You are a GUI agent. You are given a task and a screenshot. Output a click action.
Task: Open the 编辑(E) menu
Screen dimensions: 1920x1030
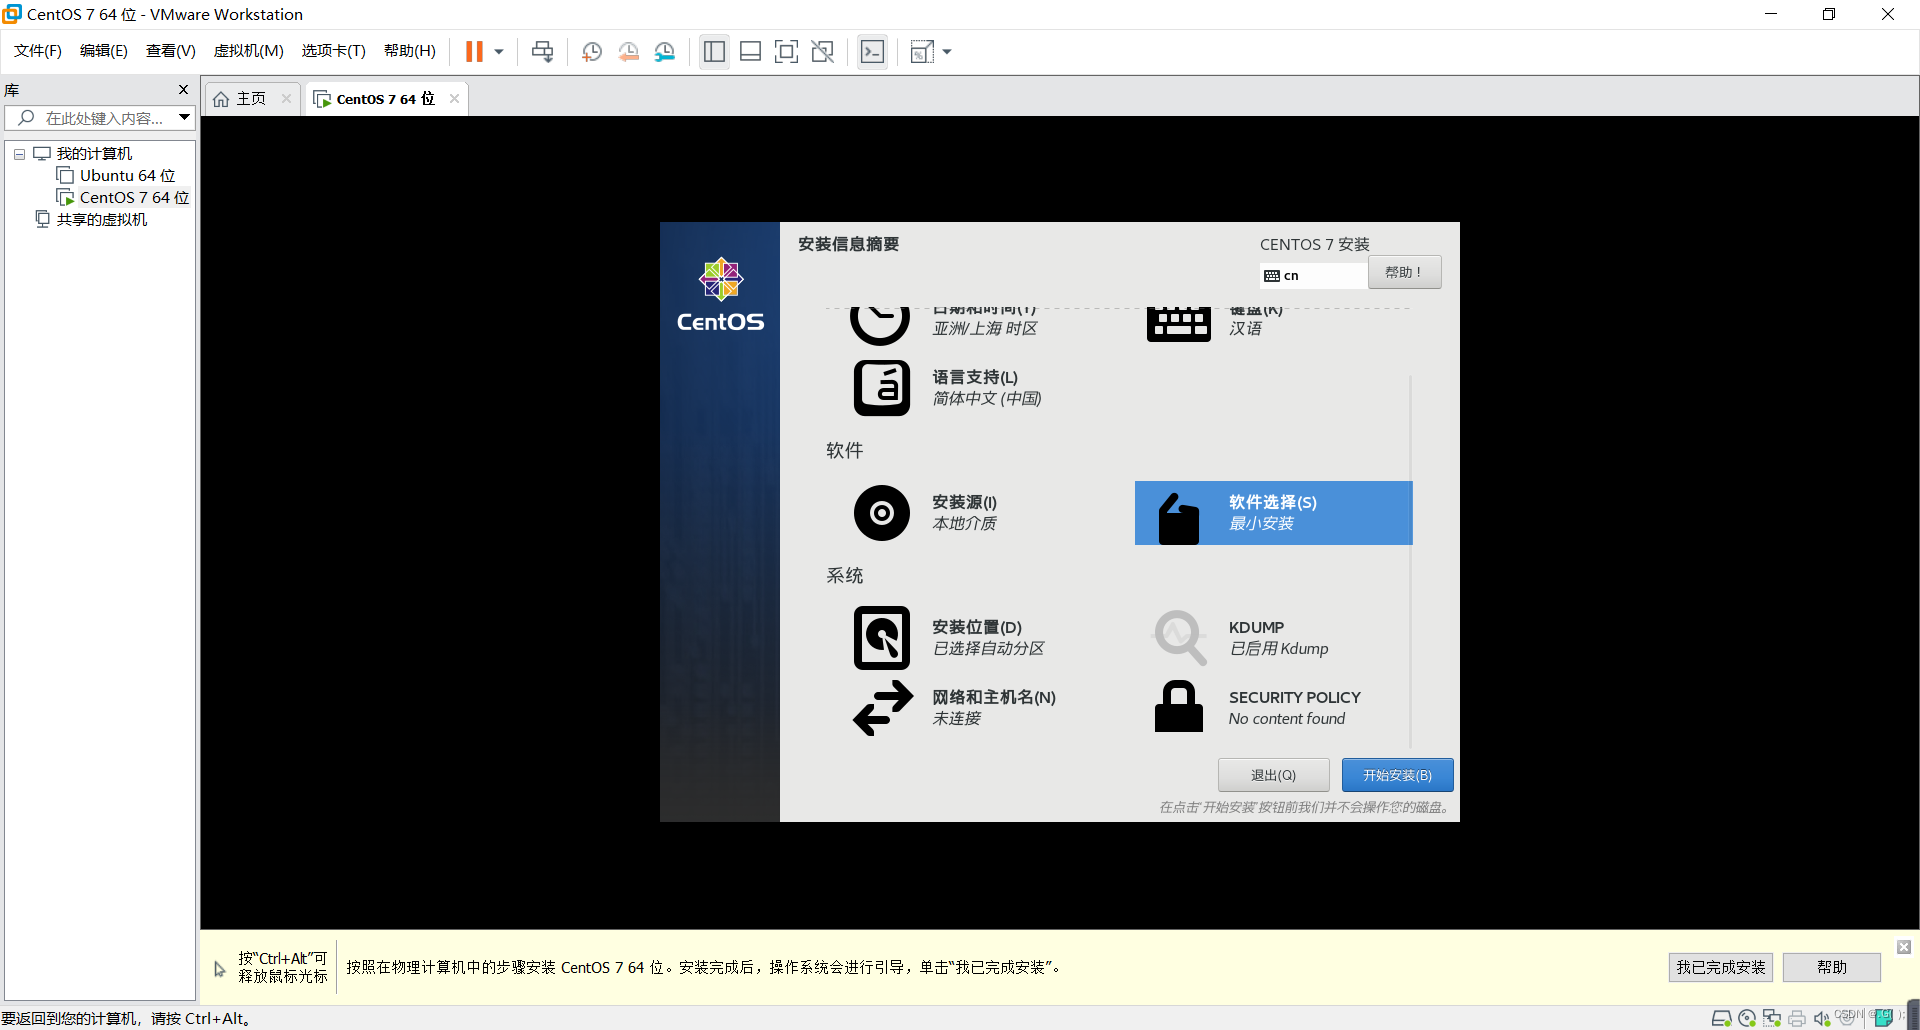pyautogui.click(x=104, y=51)
